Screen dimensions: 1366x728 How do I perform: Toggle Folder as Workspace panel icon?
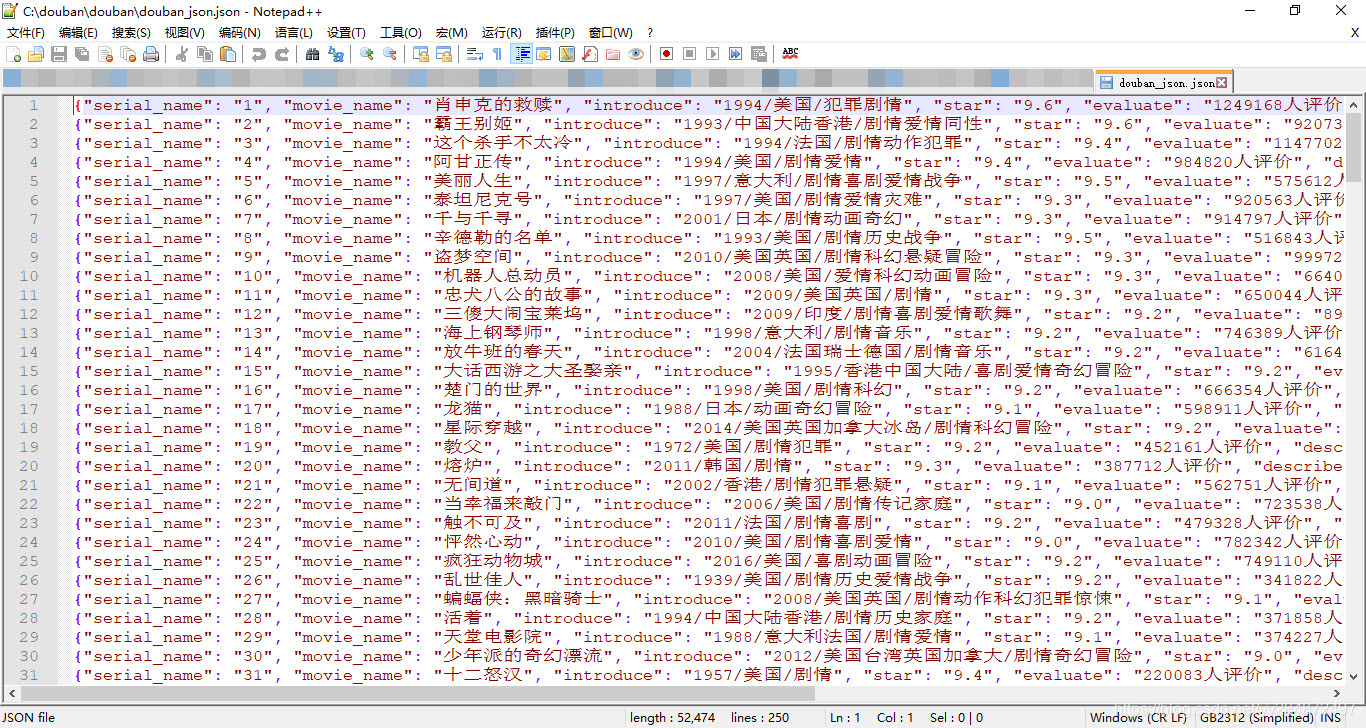click(x=613, y=54)
